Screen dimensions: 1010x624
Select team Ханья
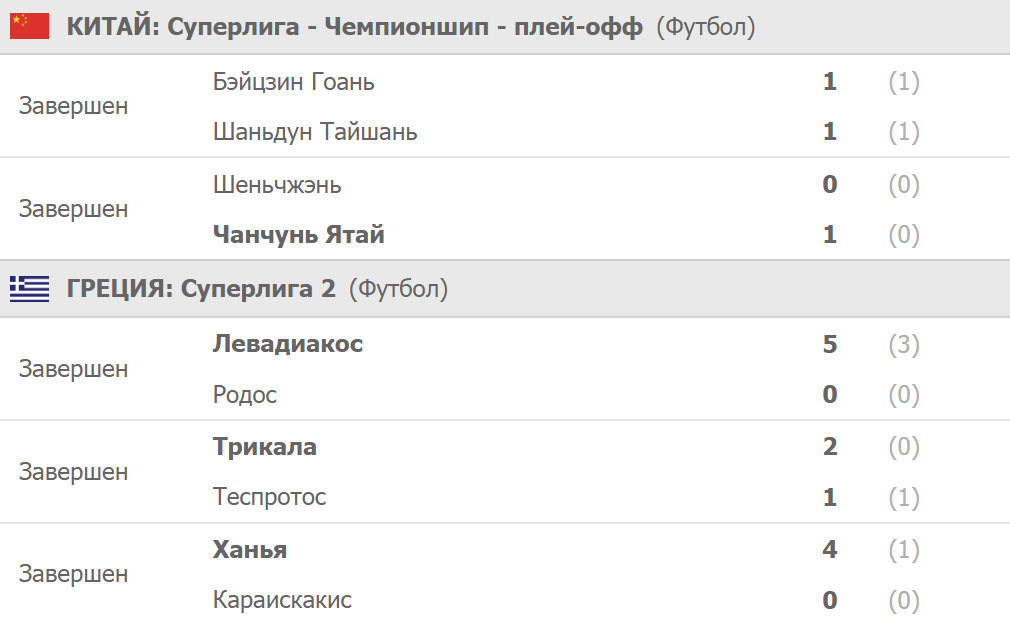pos(250,550)
